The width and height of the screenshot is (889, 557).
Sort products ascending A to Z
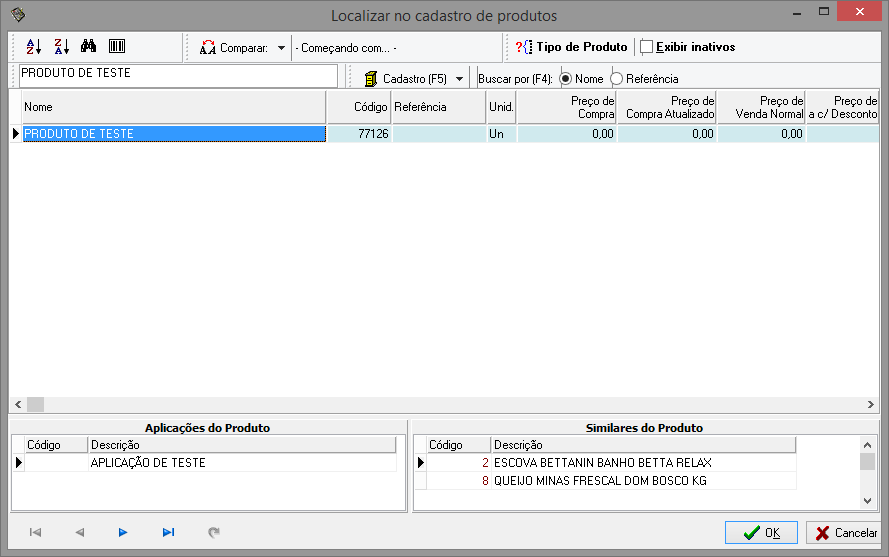(x=33, y=47)
